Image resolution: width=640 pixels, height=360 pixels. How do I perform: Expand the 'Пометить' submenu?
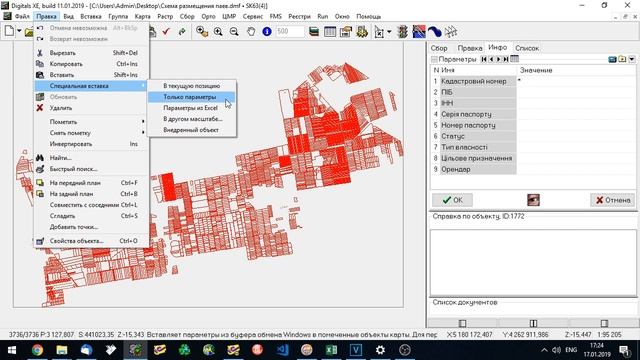[91, 122]
